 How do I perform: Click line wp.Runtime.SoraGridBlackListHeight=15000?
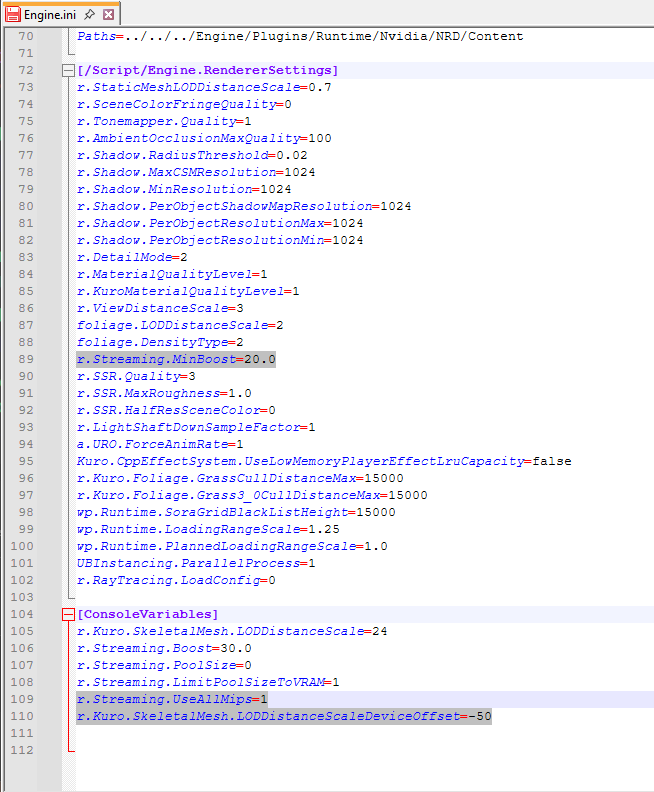[x=236, y=512]
